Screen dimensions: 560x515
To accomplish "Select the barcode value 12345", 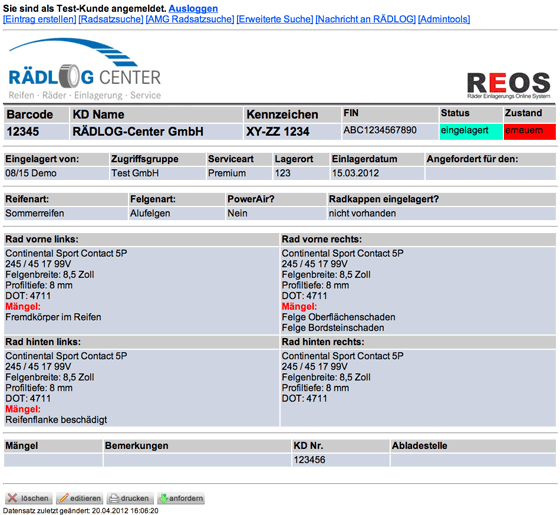I will pyautogui.click(x=23, y=132).
